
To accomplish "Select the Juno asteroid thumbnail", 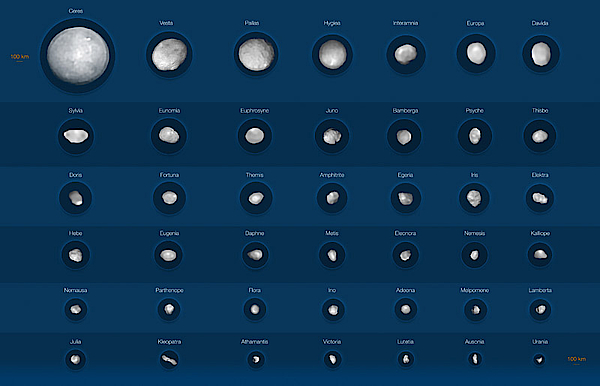I will pos(332,136).
